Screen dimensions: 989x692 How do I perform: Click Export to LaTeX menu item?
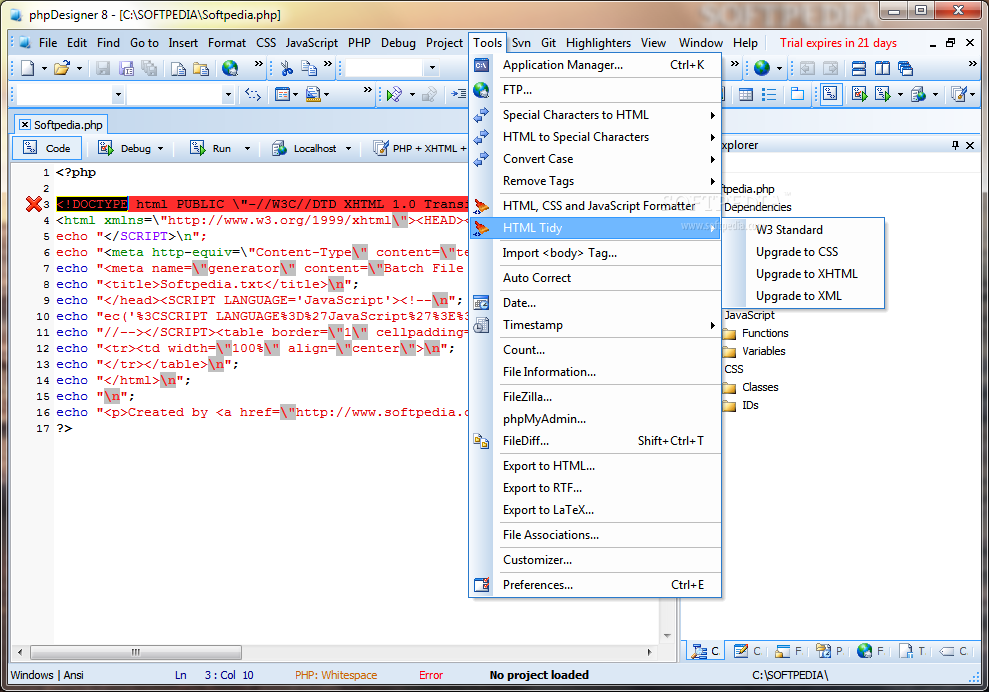point(597,510)
